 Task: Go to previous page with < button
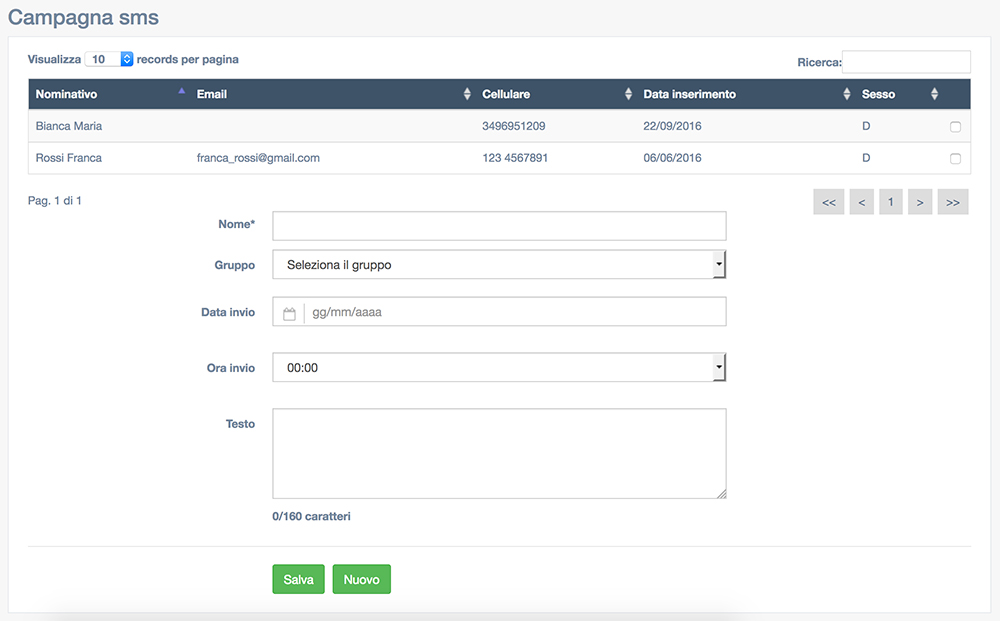(x=862, y=202)
